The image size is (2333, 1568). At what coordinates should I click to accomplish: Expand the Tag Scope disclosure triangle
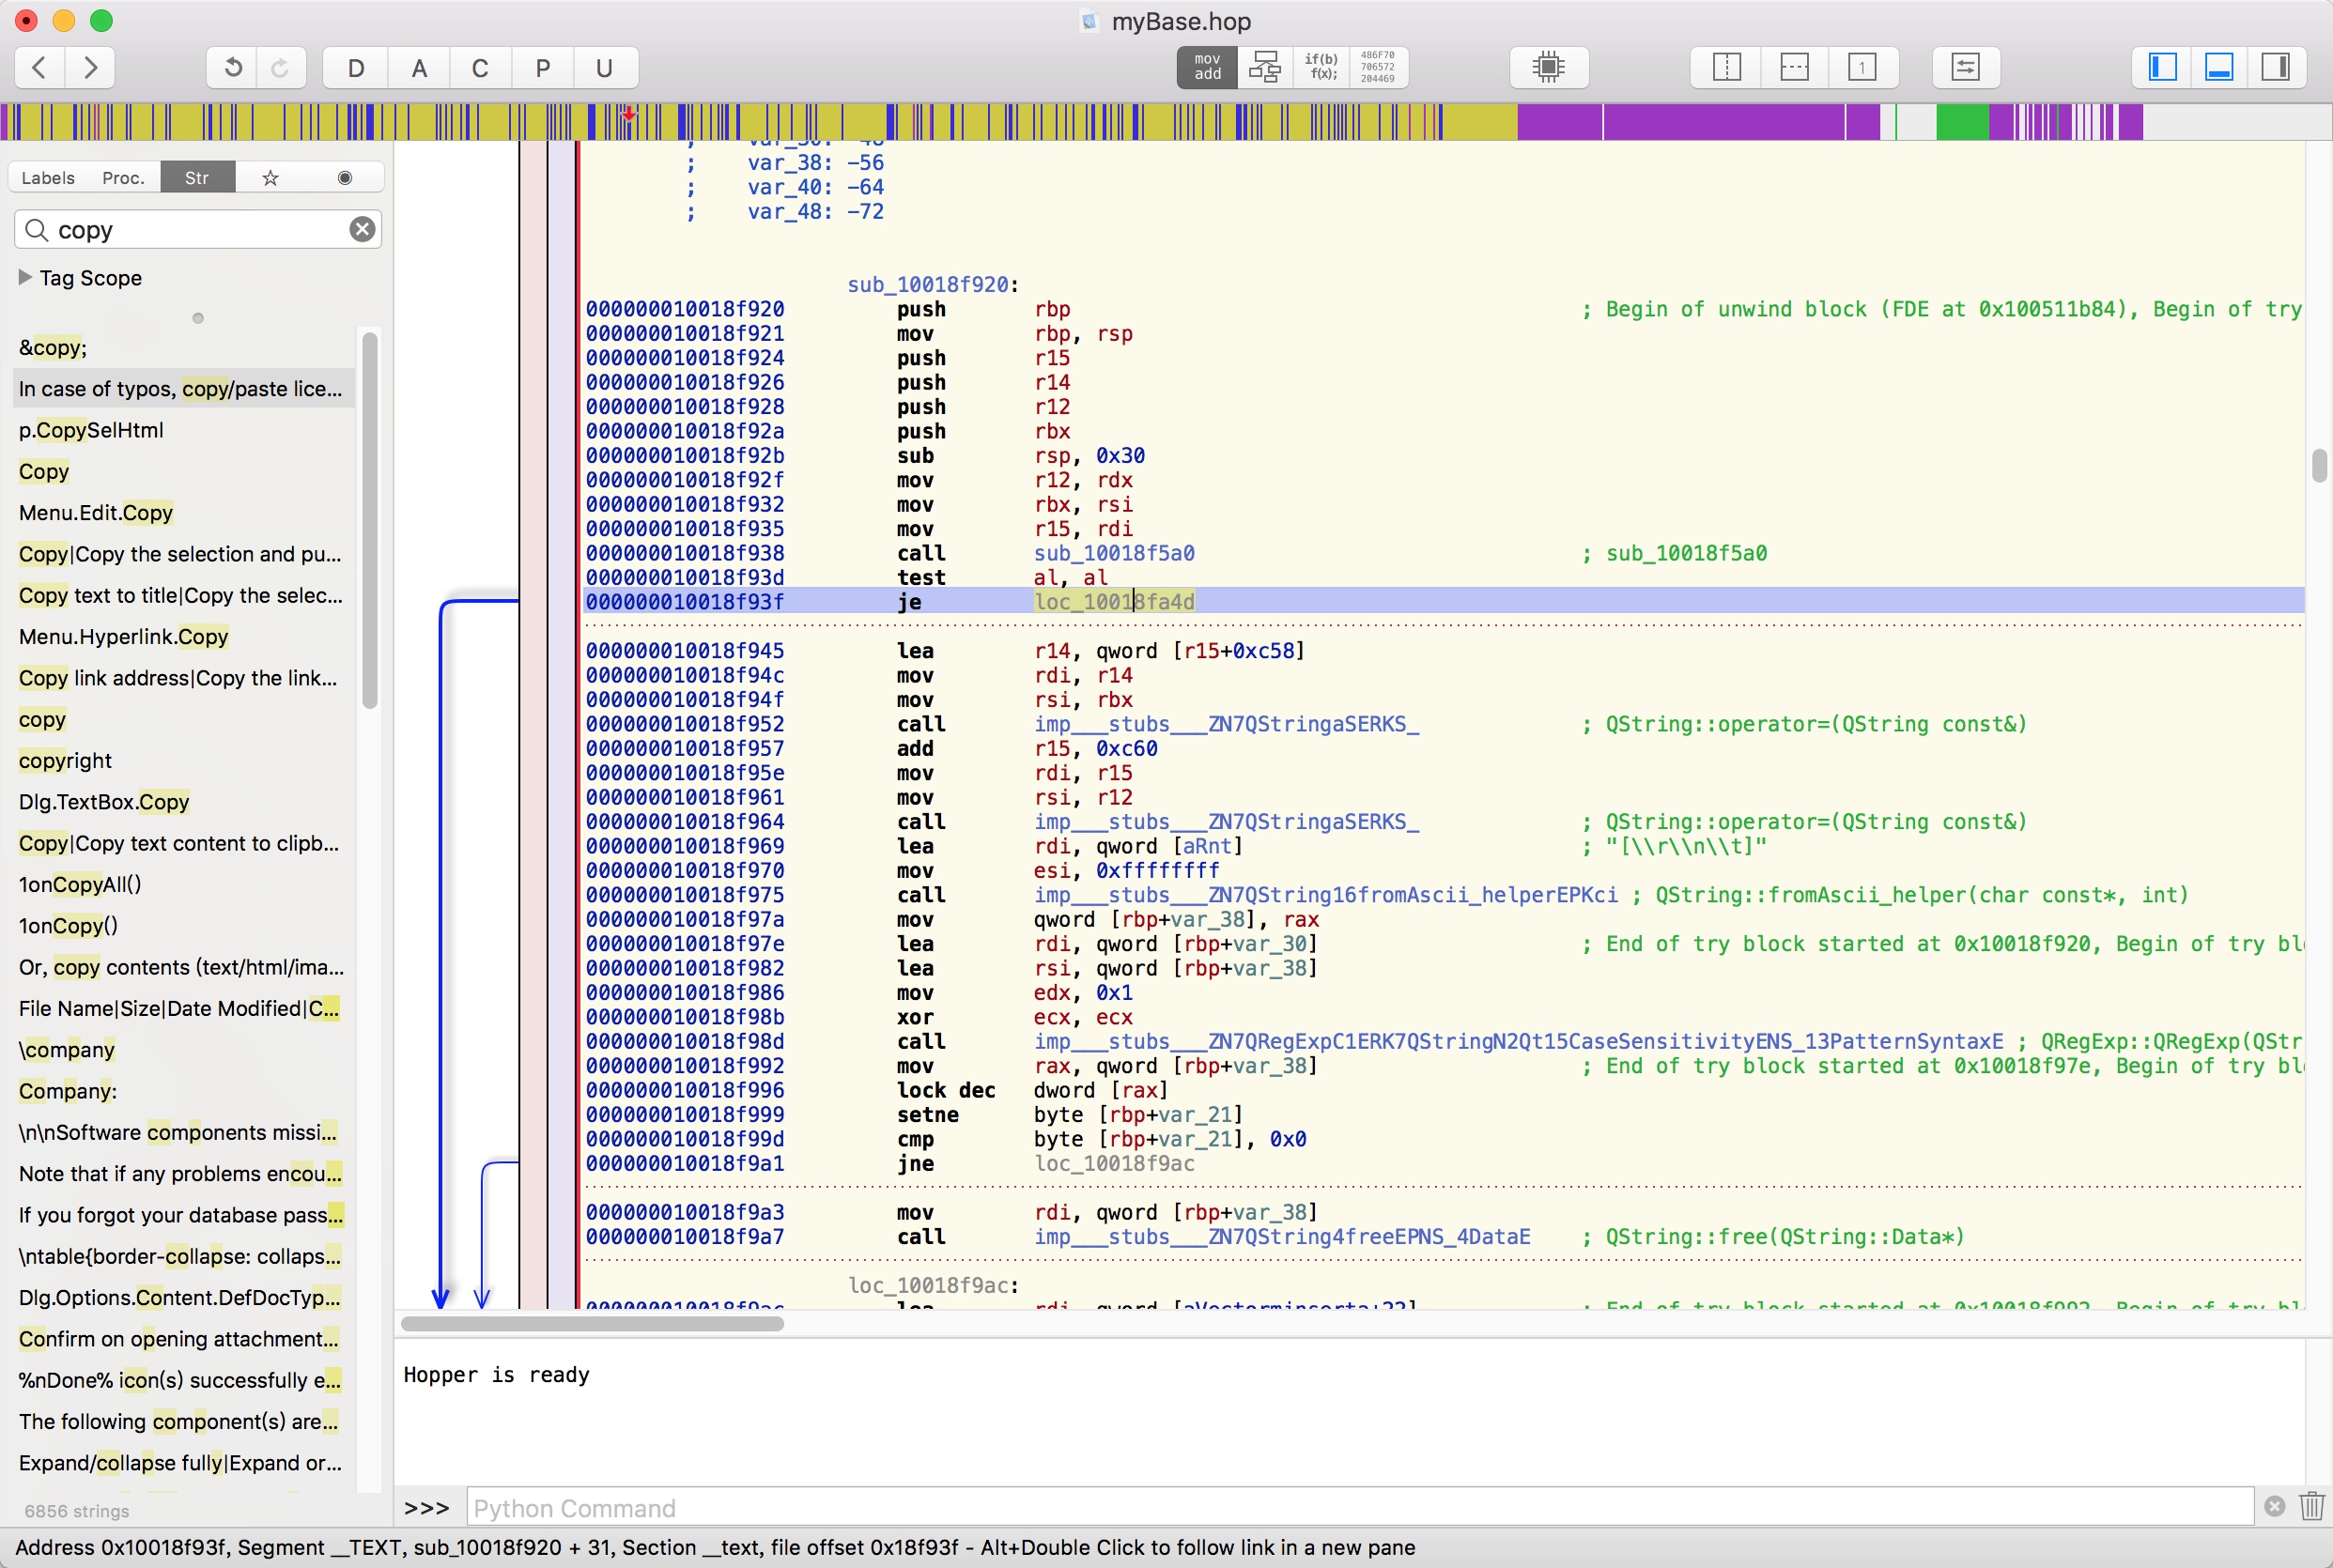coord(25,277)
